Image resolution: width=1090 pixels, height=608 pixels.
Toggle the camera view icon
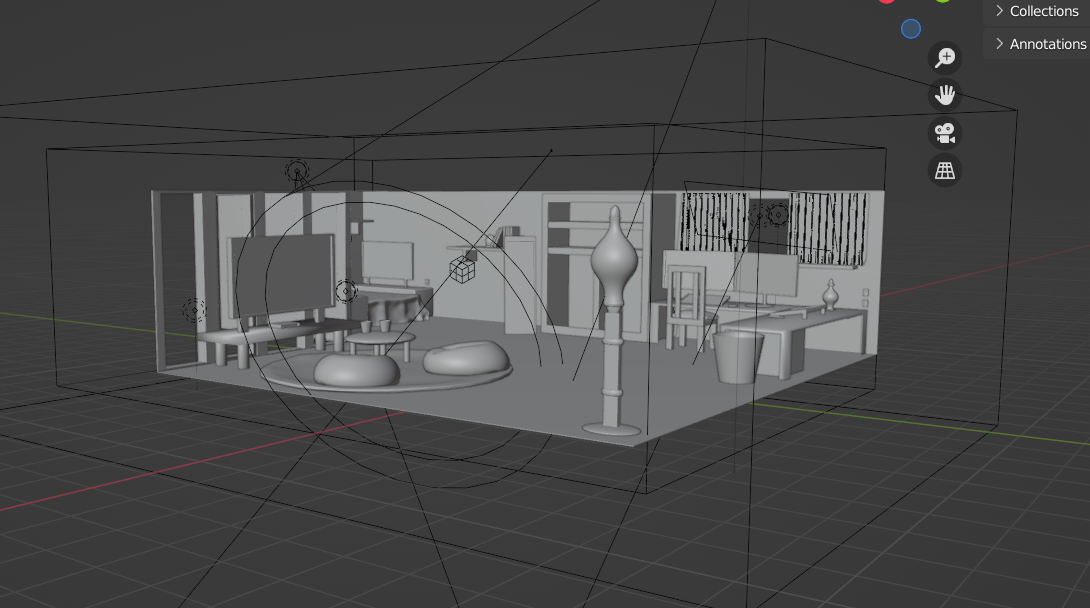(945, 133)
